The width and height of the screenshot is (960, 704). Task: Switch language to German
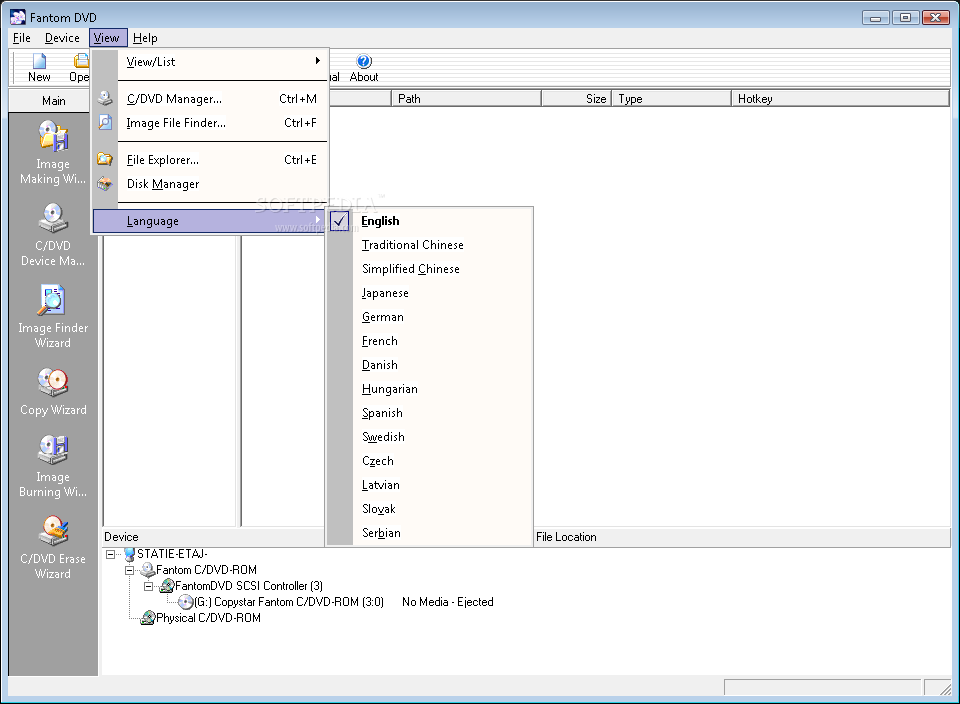pyautogui.click(x=429, y=316)
